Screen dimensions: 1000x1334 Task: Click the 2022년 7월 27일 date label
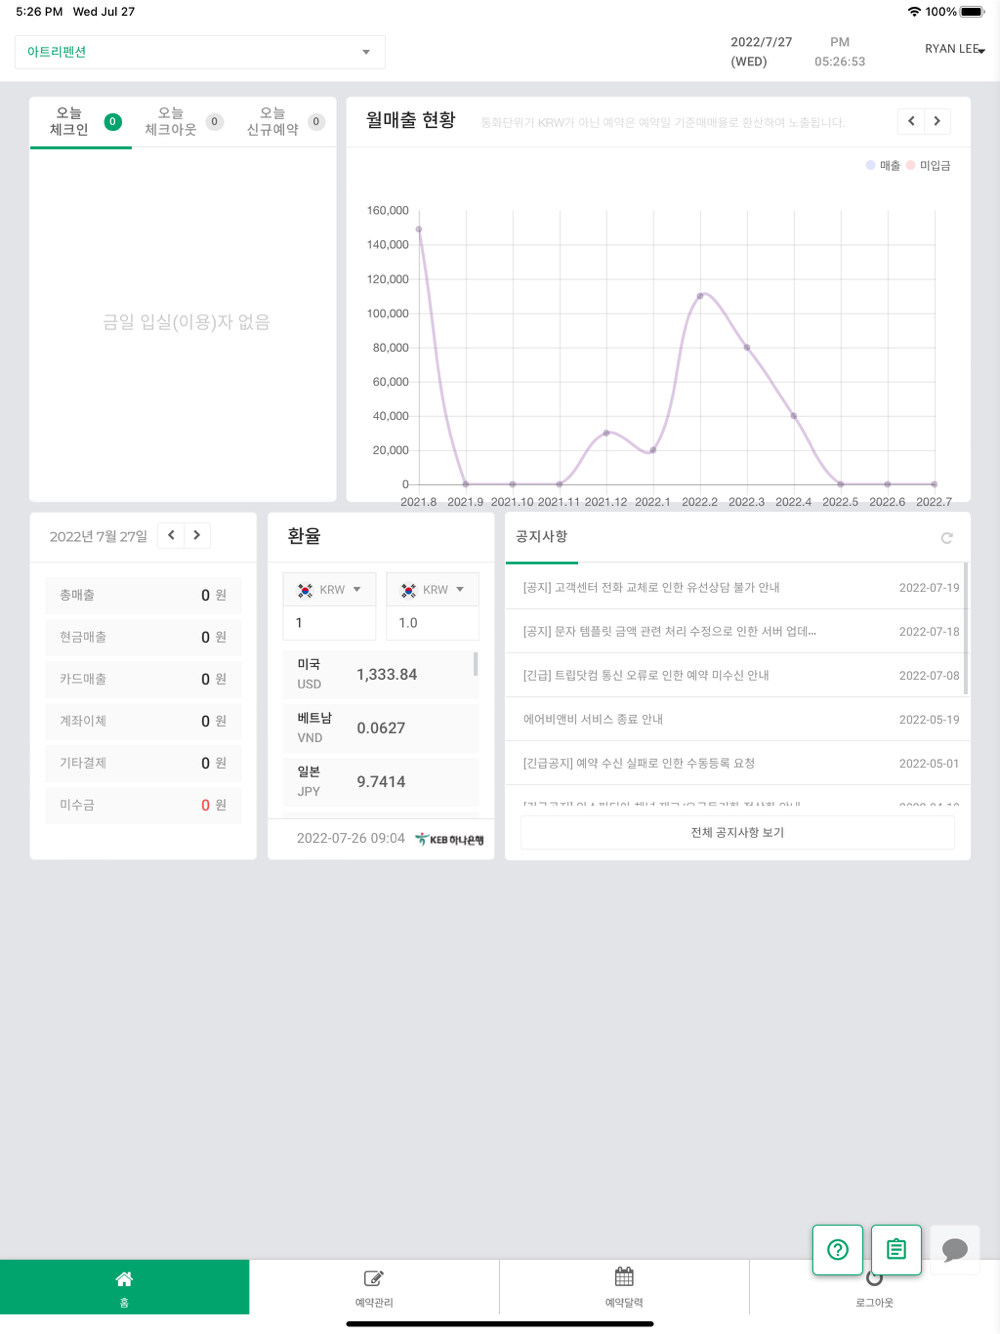coord(98,537)
